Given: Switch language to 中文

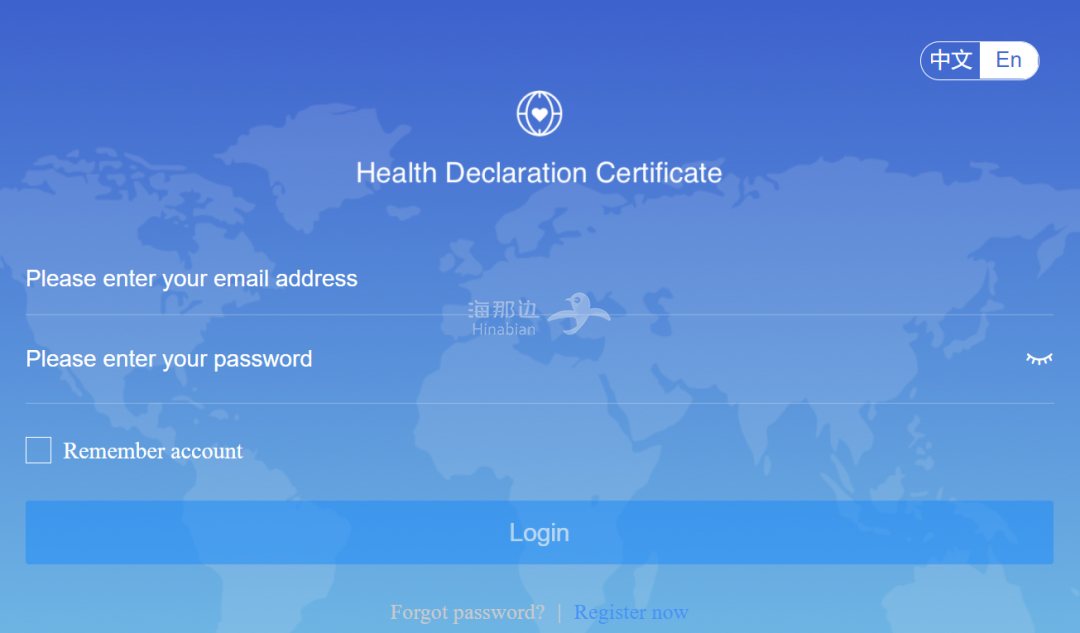Looking at the screenshot, I should 951,60.
